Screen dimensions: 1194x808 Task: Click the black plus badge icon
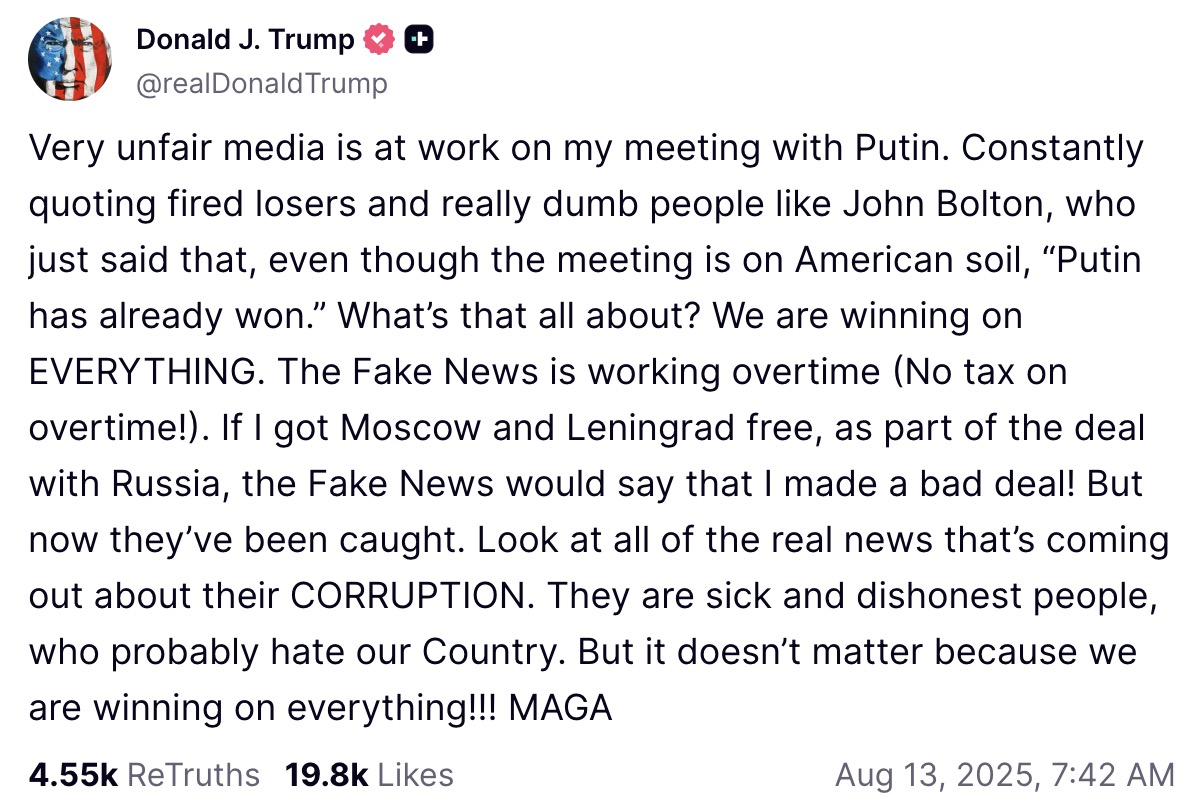(419, 40)
